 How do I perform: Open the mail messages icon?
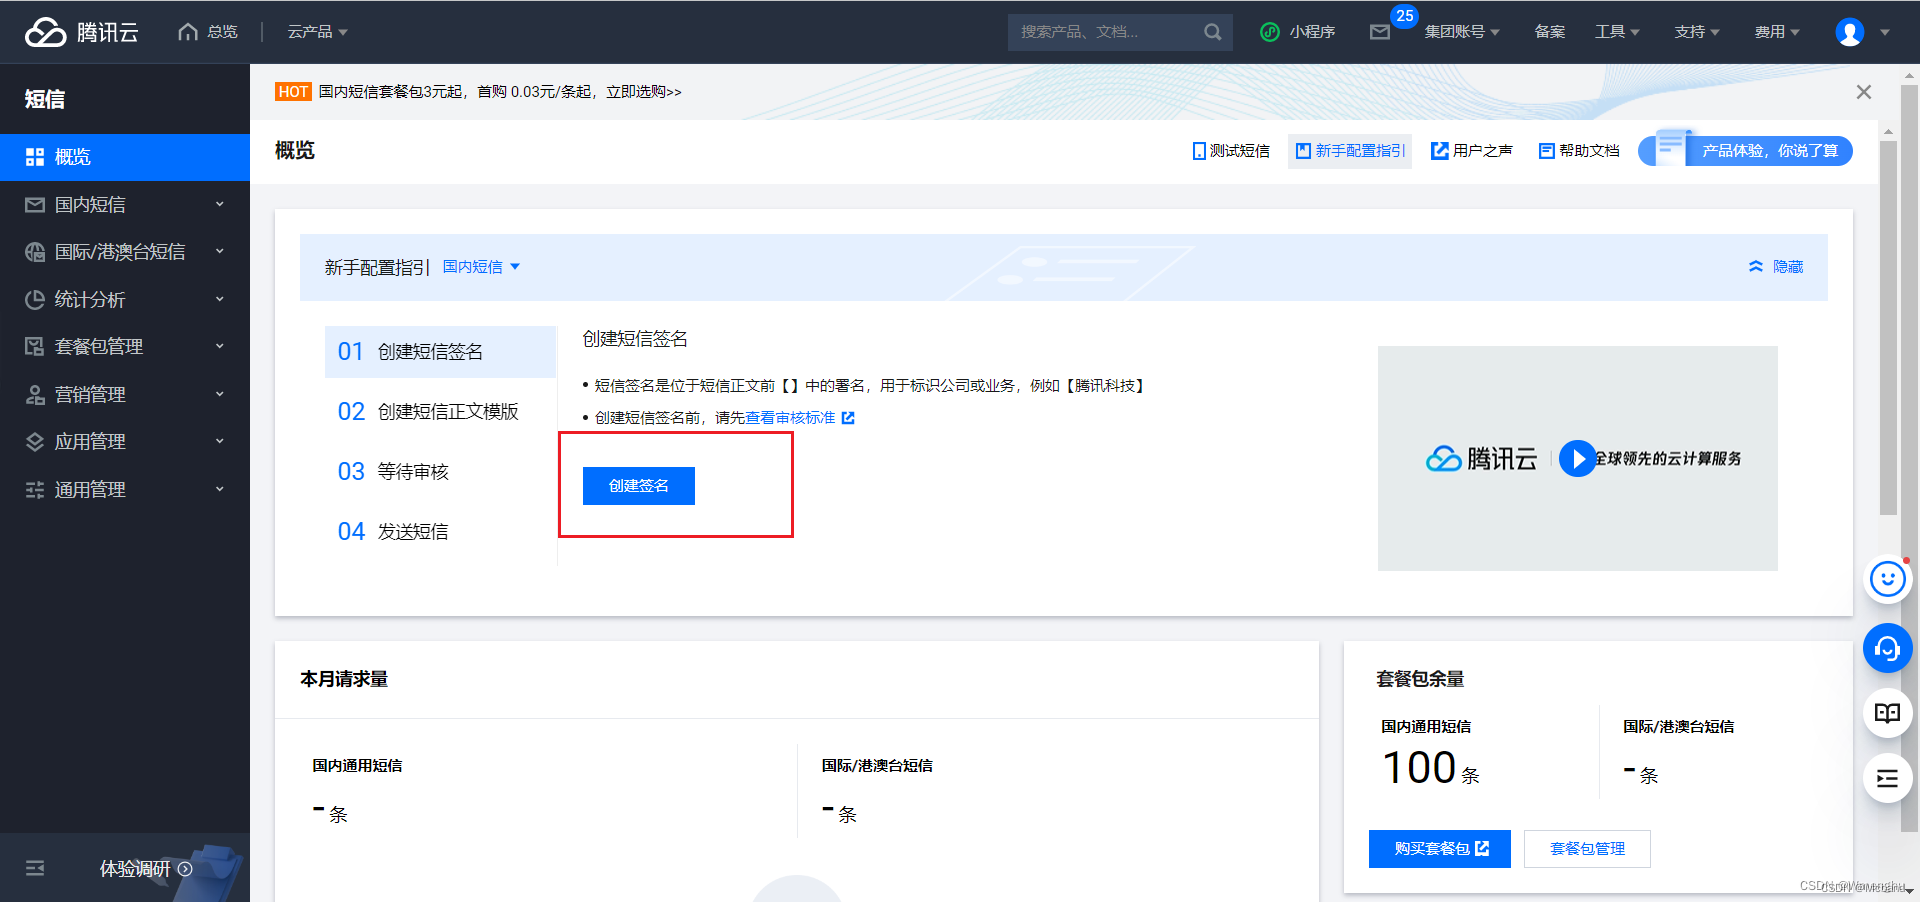click(x=1380, y=32)
